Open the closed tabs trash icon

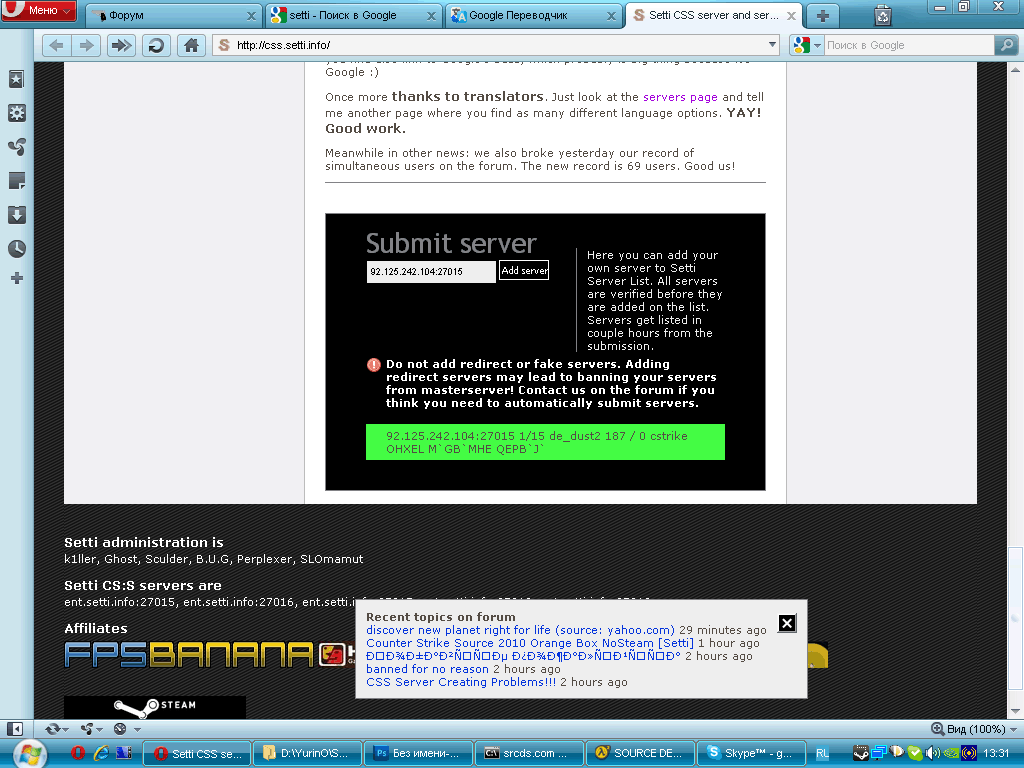883,16
